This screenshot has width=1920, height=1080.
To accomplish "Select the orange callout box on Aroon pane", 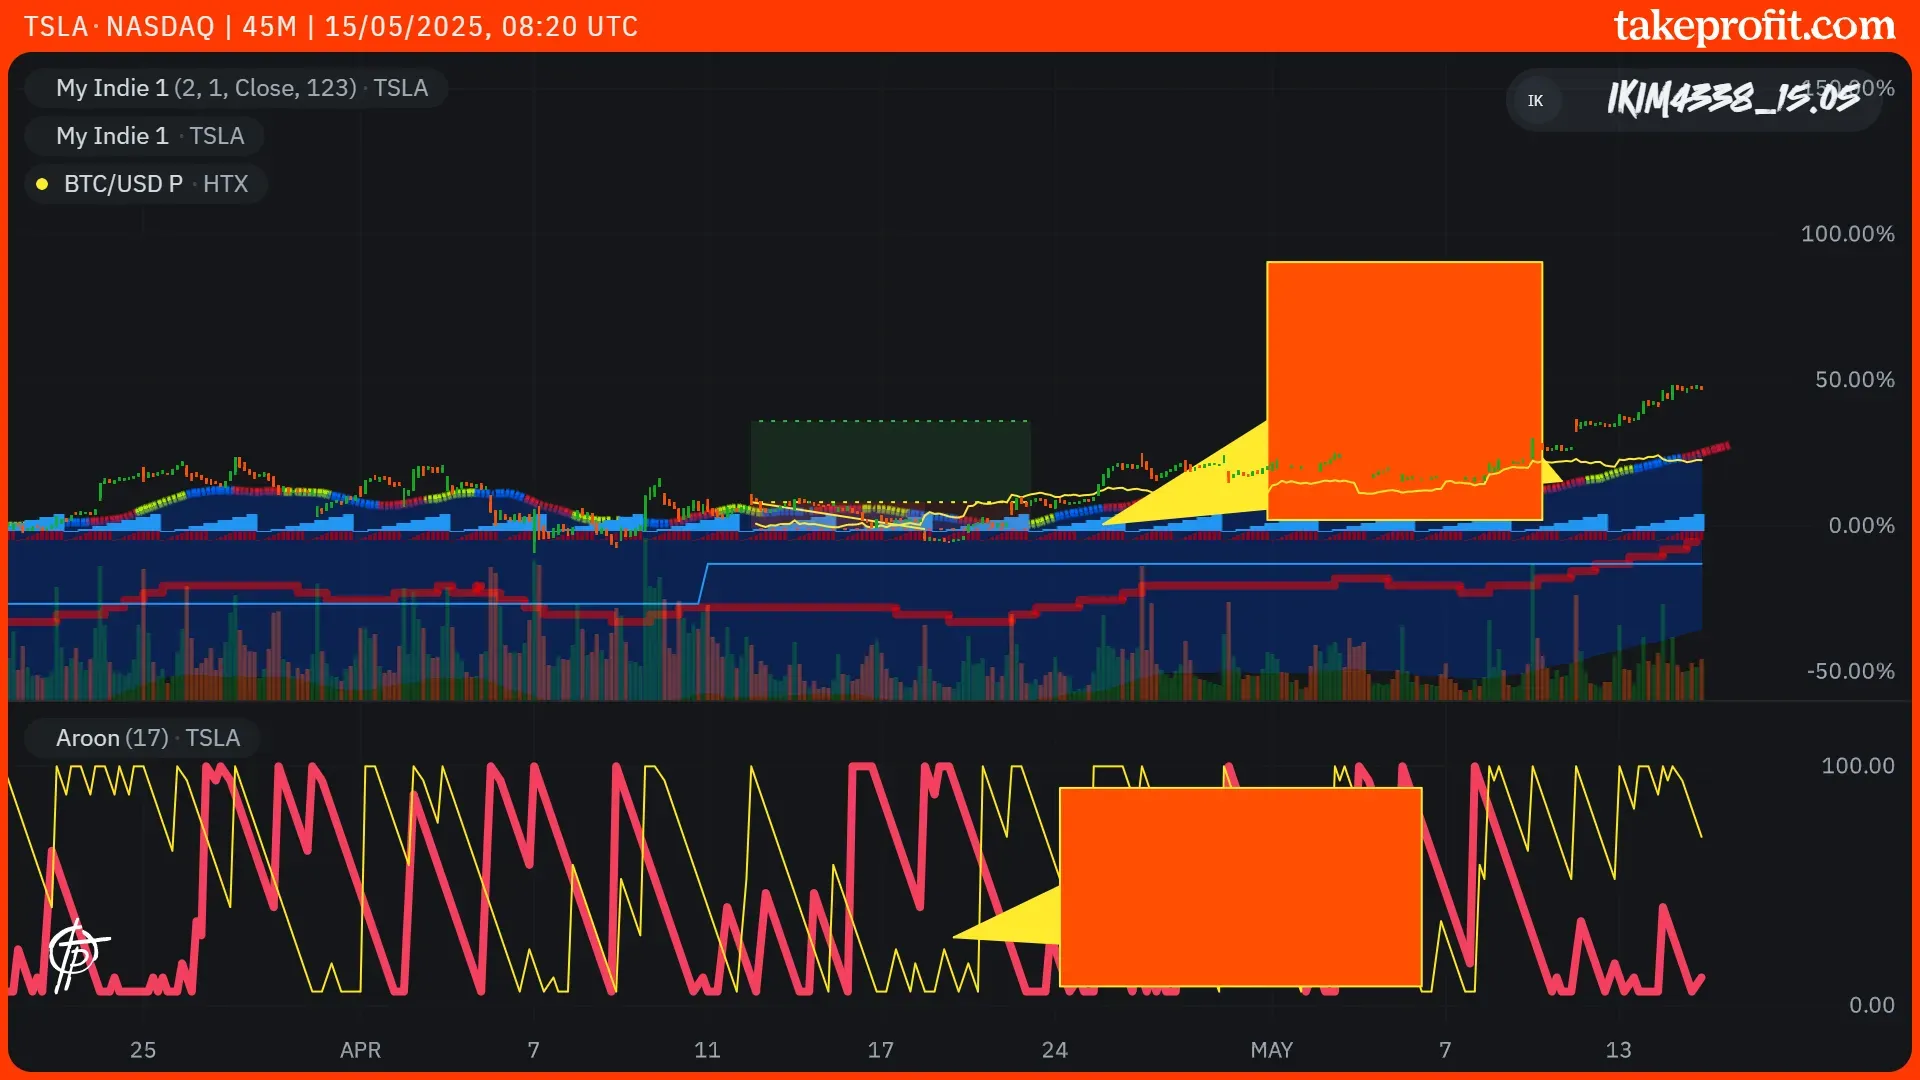I will (x=1240, y=886).
